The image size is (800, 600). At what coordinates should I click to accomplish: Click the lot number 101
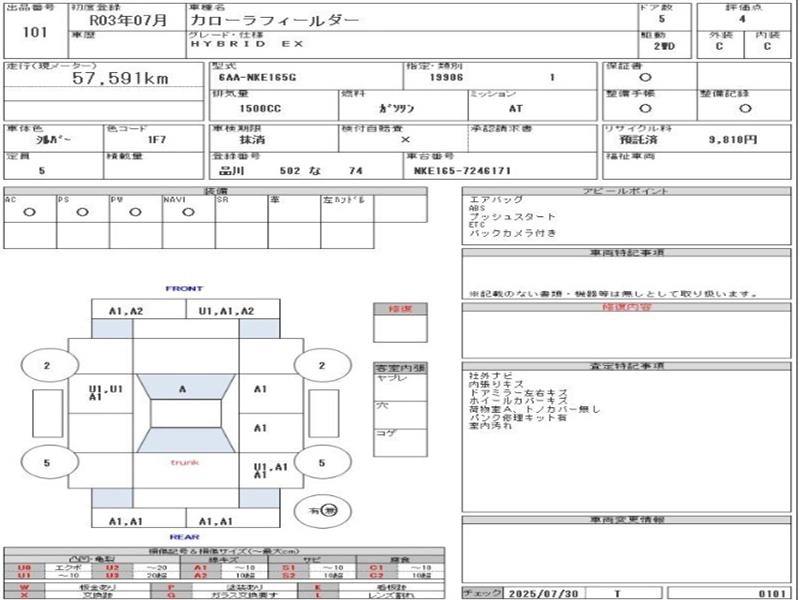[x=35, y=33]
